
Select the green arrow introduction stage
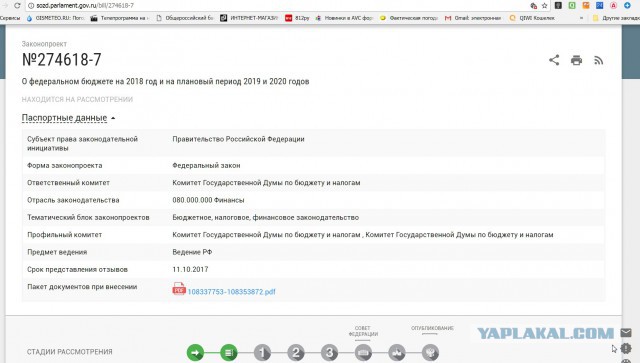click(196, 352)
